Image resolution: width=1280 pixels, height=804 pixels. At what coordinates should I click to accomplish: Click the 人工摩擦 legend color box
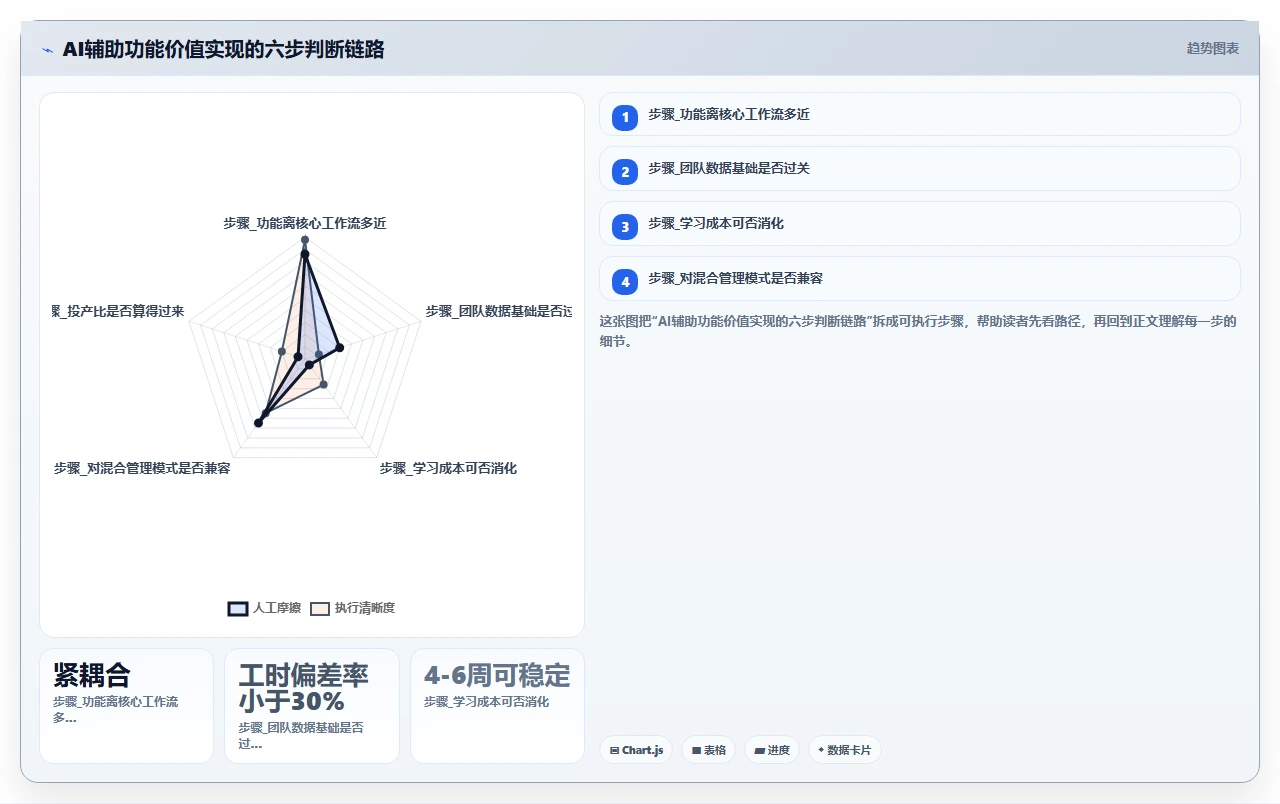(238, 608)
